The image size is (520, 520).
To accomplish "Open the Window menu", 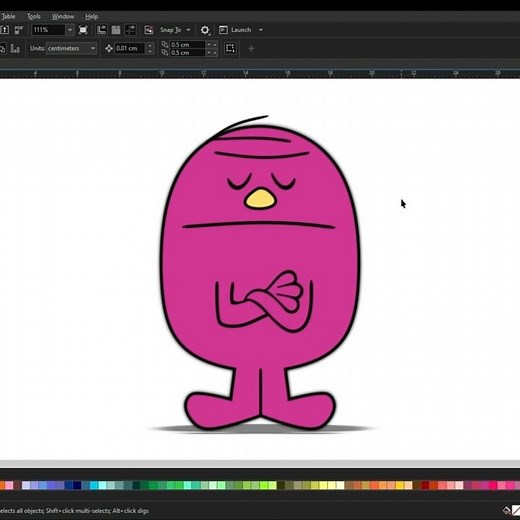I will pyautogui.click(x=63, y=16).
